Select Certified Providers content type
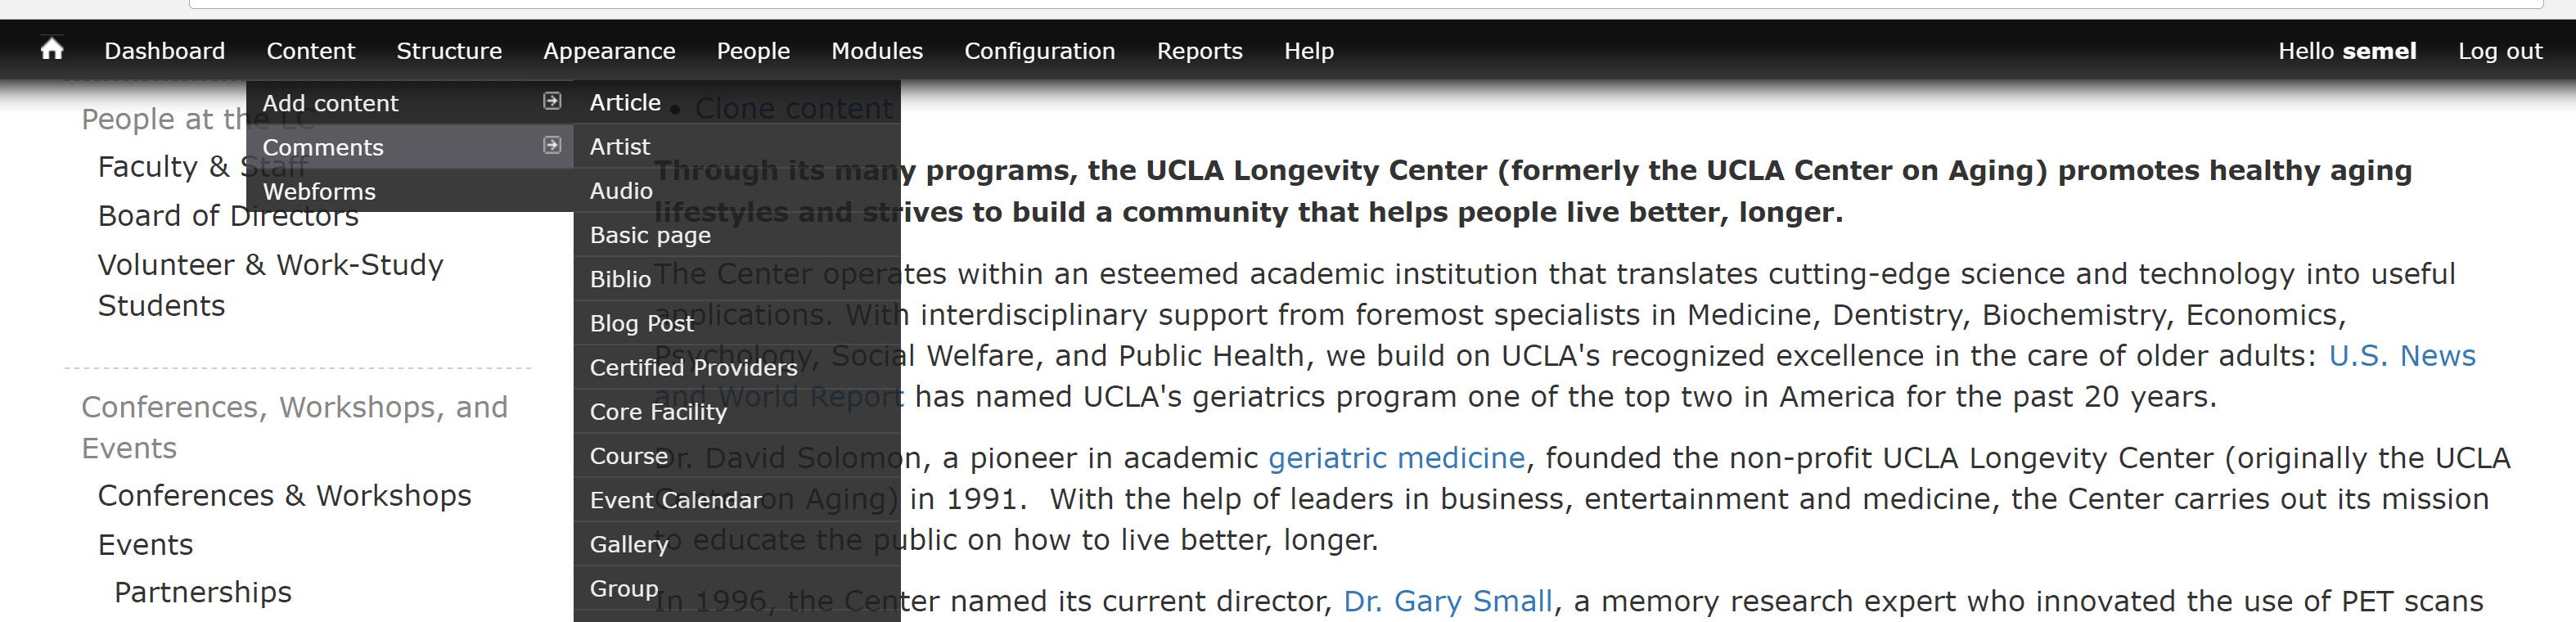Image resolution: width=2576 pixels, height=622 pixels. [x=693, y=368]
